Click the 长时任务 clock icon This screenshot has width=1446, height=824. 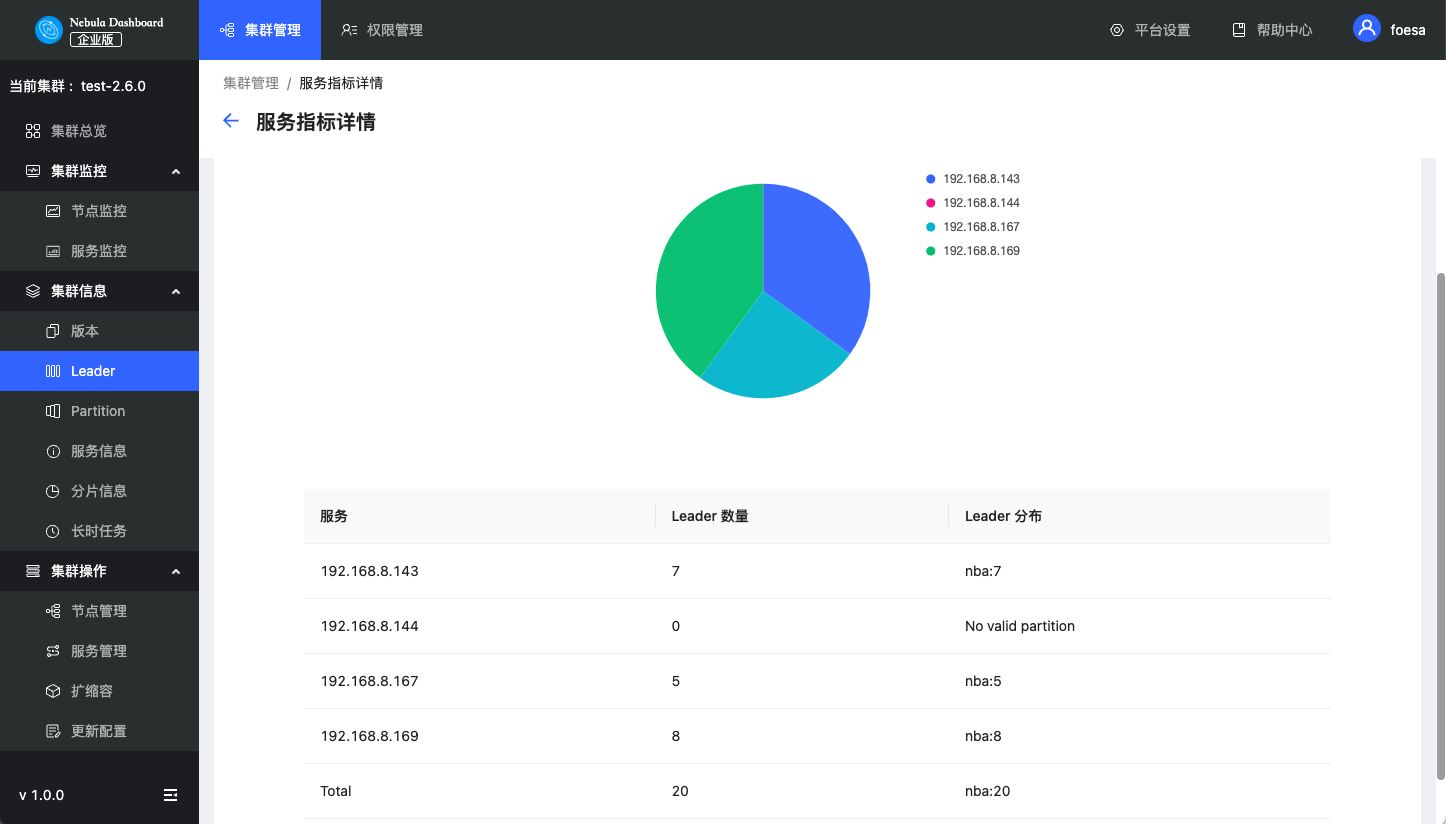pyautogui.click(x=53, y=531)
